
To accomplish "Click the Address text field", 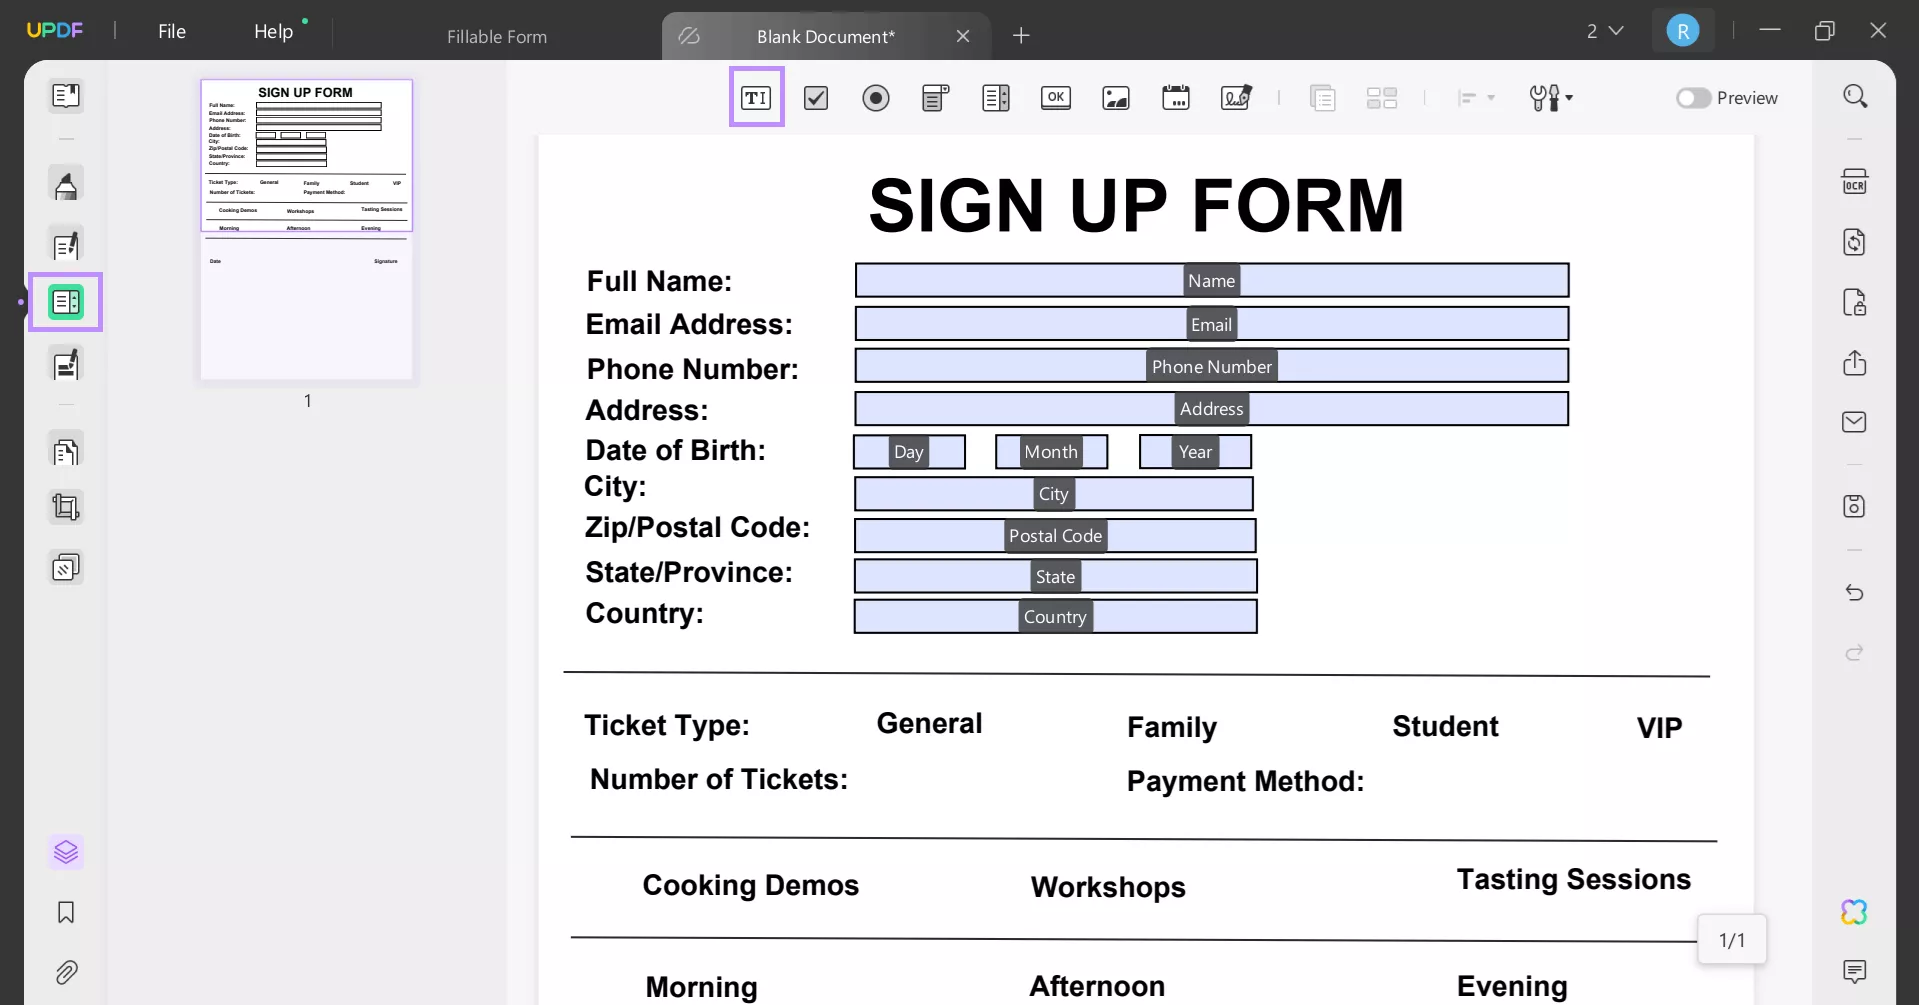I will point(1212,409).
